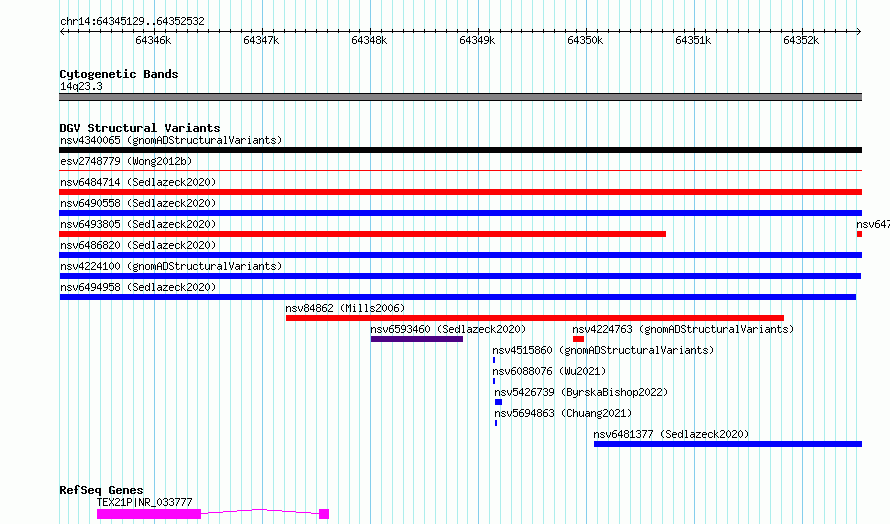890x524 pixels.
Task: Click the nsv6484714 red variant bar
Action: 460,192
